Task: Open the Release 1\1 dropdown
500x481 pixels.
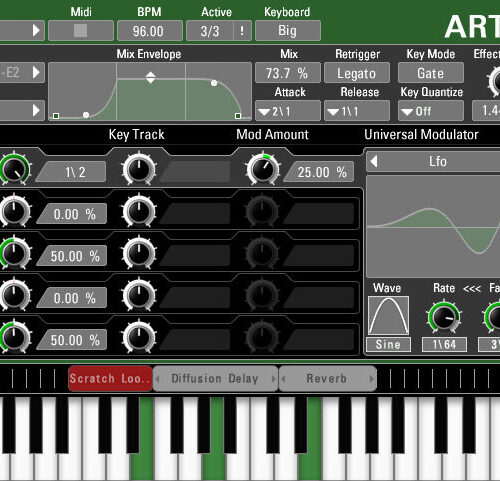Action: 357,111
